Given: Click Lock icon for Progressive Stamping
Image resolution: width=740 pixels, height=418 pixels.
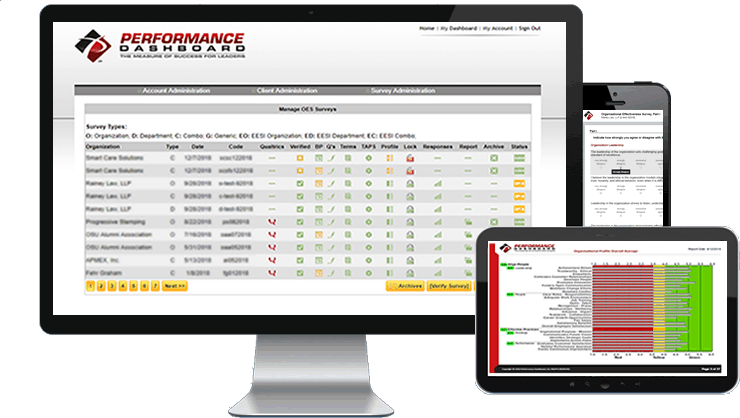Looking at the screenshot, I should [x=410, y=222].
